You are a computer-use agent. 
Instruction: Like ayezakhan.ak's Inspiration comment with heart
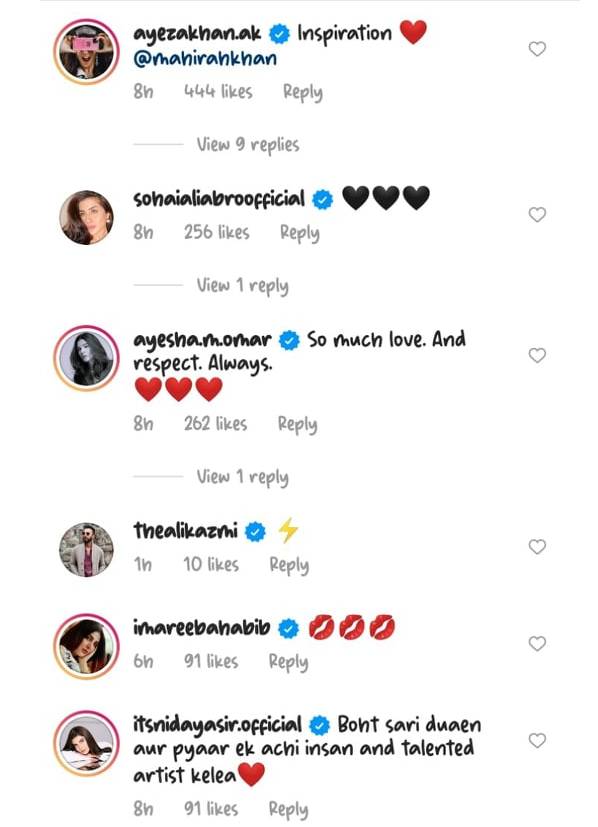pyautogui.click(x=537, y=49)
